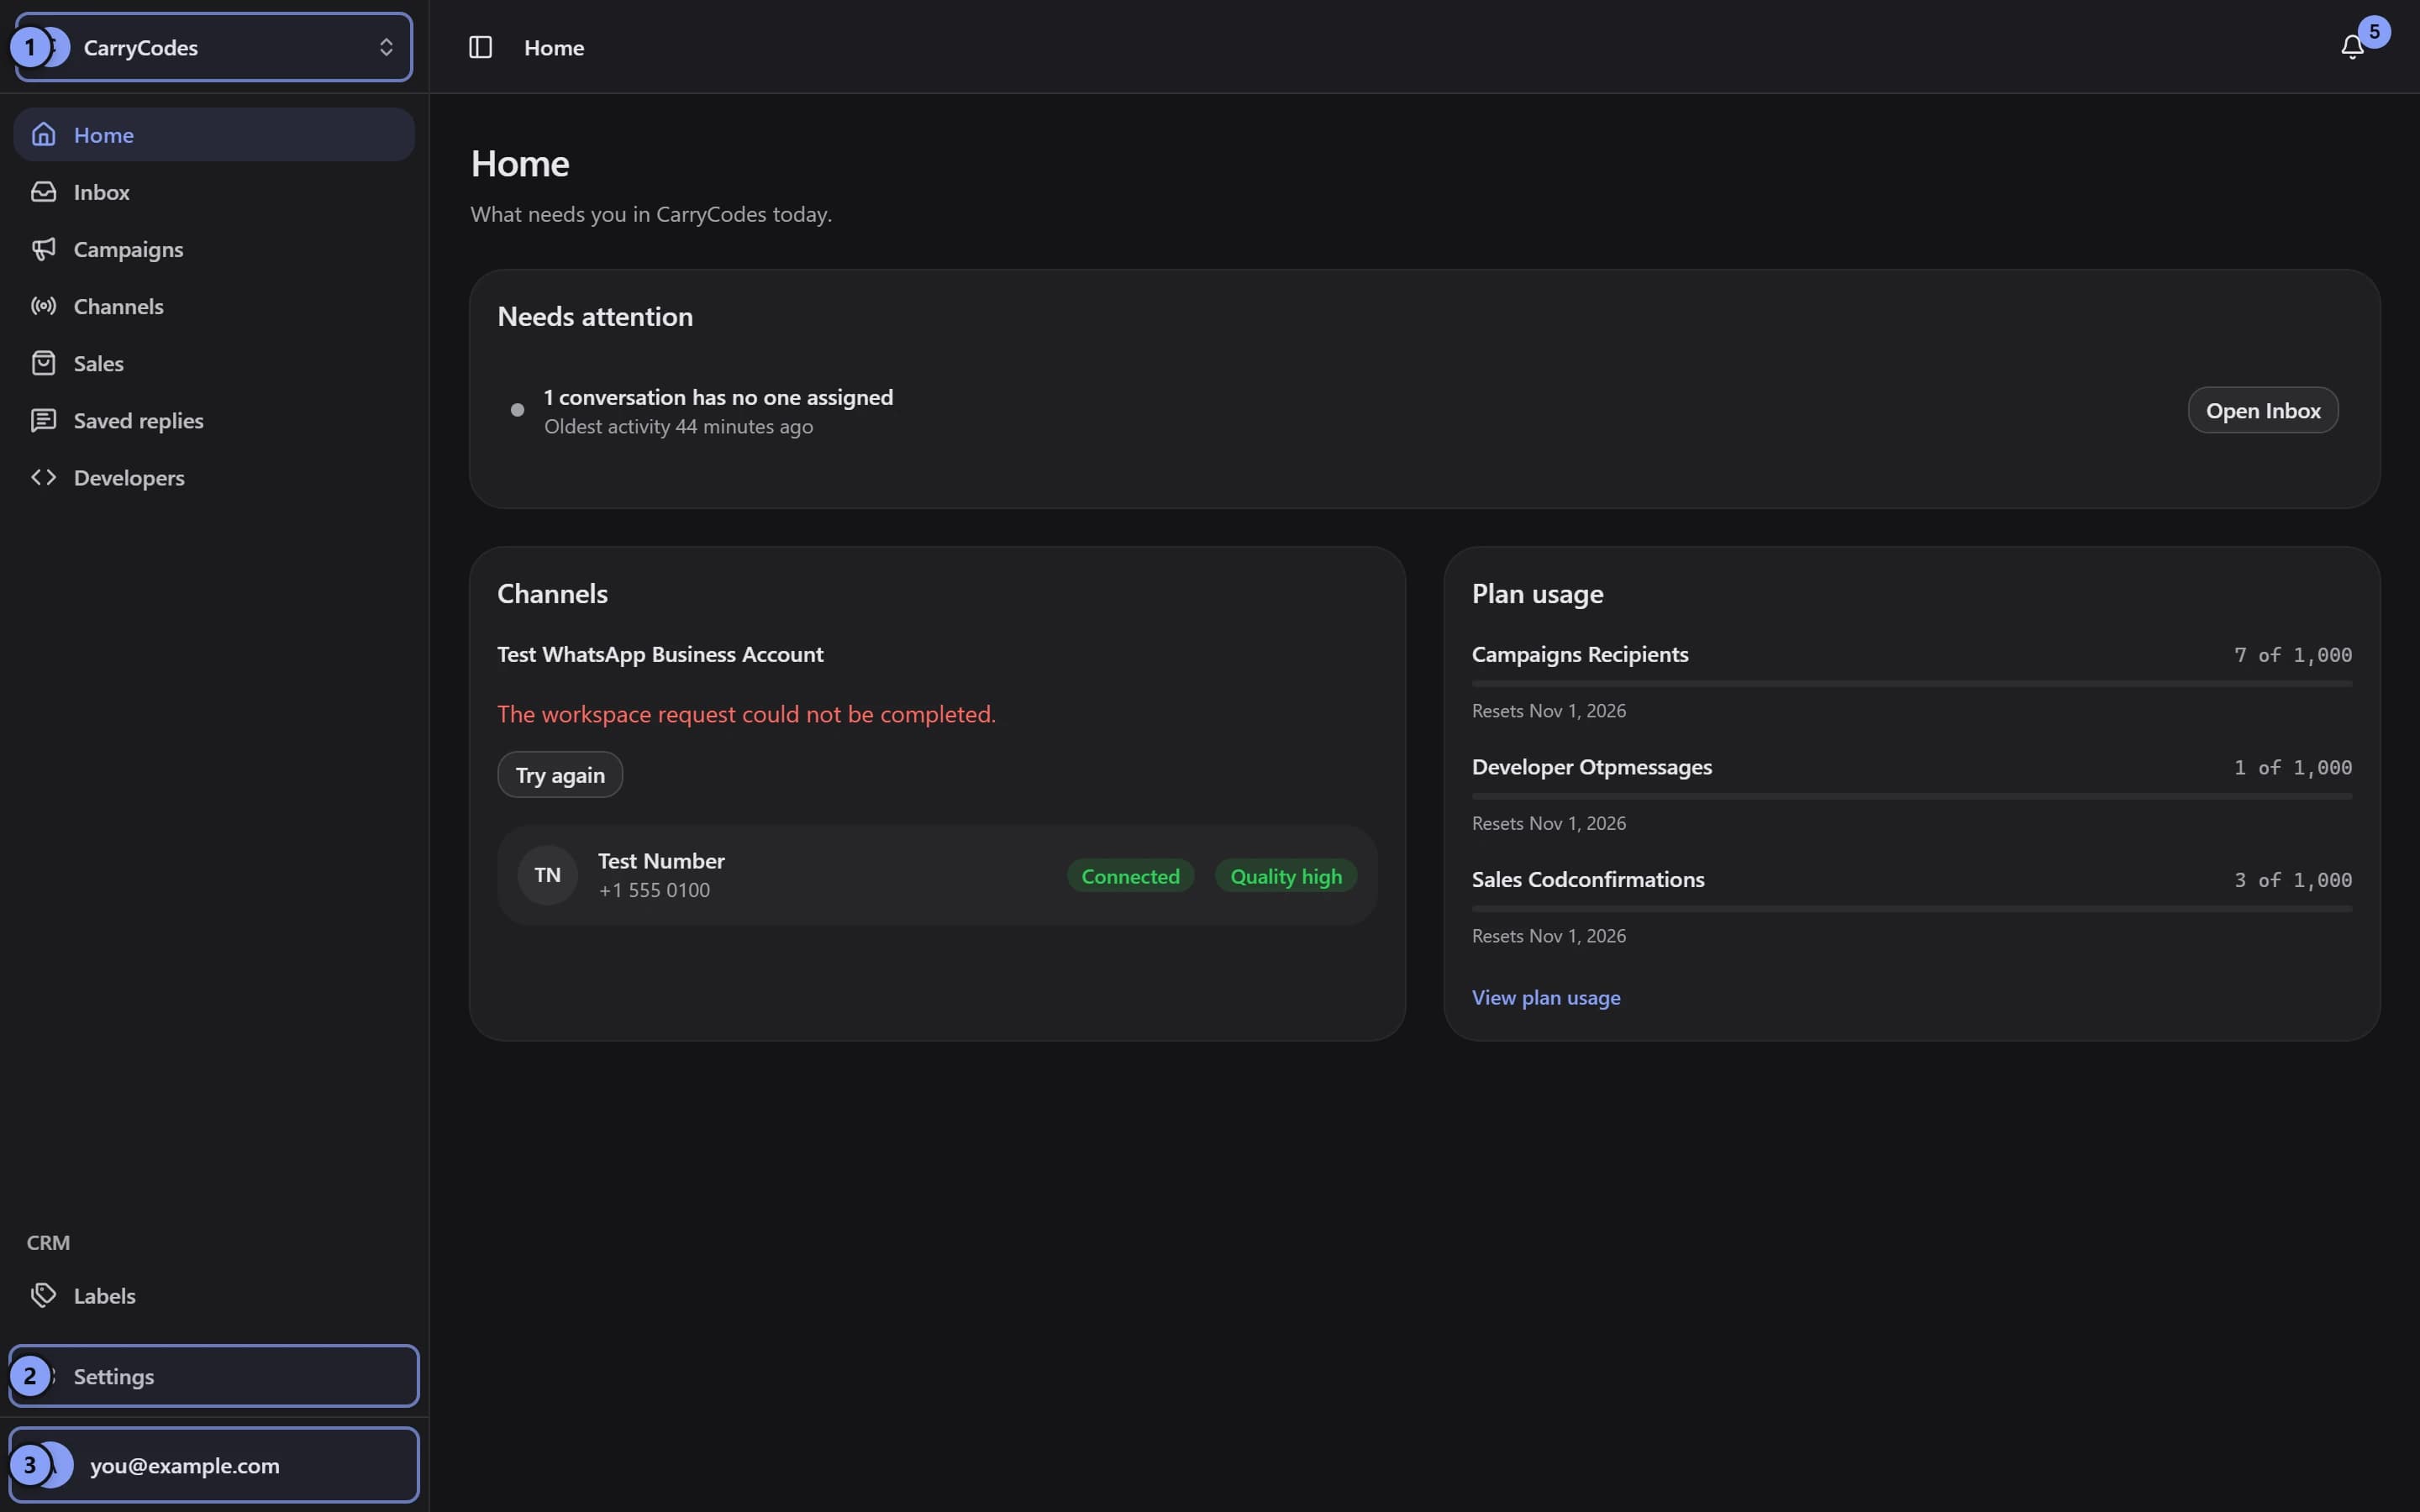
Task: Click the Labels tag icon
Action: (43, 1295)
